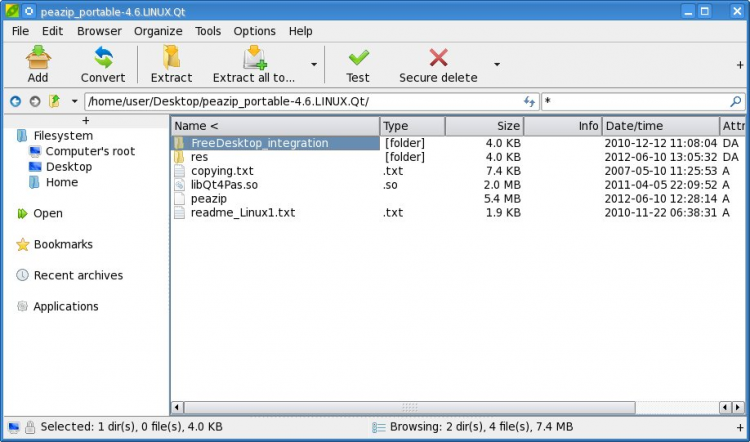Go back with the blue arrow
The height and width of the screenshot is (442, 750).
[15, 101]
